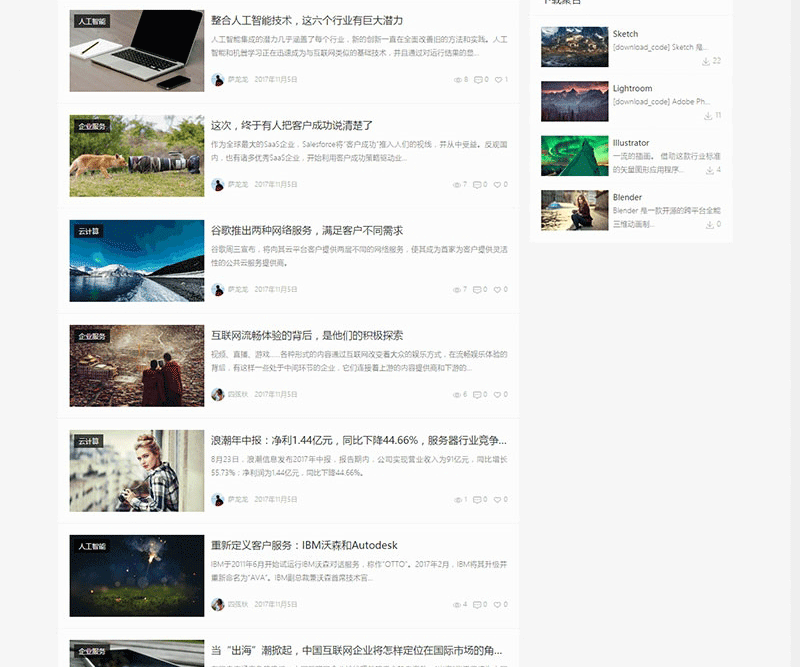
Task: Open comments icon of 把客户成功说清楚了 article
Action: coord(477,185)
